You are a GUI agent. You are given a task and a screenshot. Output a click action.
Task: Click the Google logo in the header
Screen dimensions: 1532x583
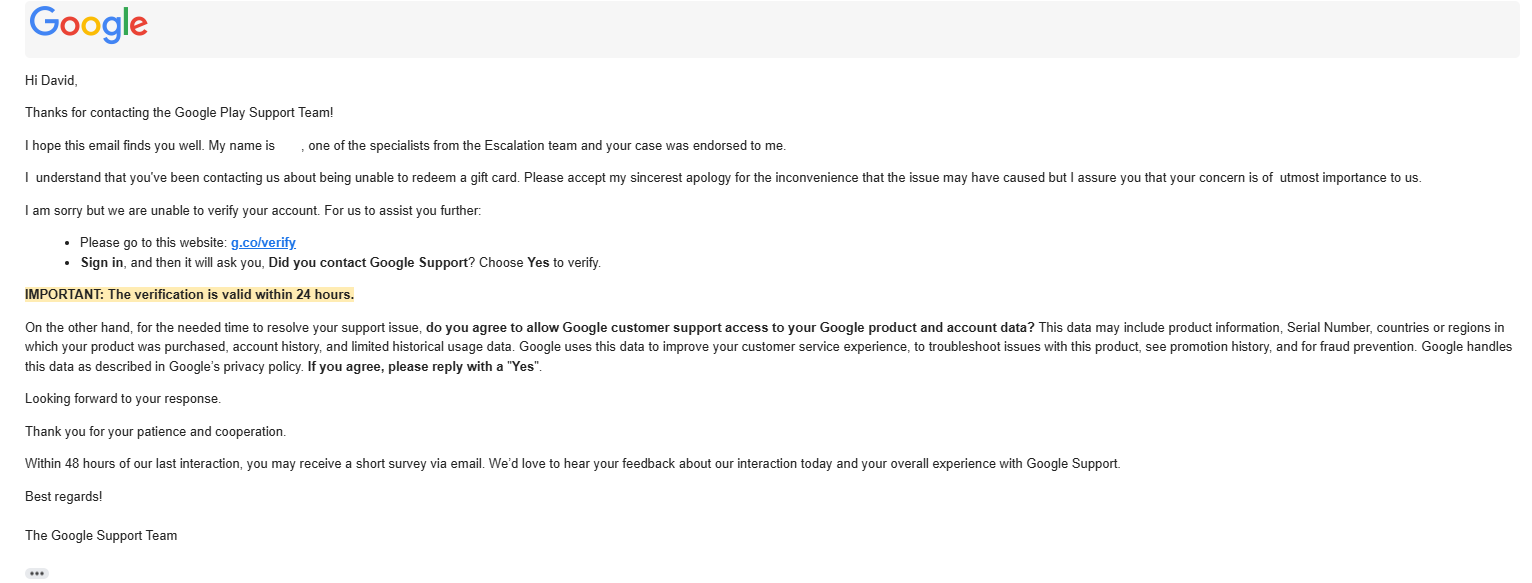coord(89,25)
